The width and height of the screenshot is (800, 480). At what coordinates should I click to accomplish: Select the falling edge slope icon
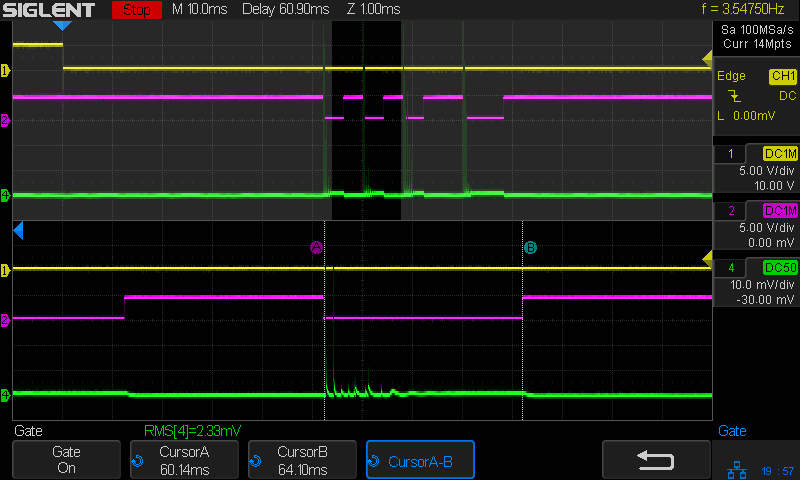coord(735,96)
